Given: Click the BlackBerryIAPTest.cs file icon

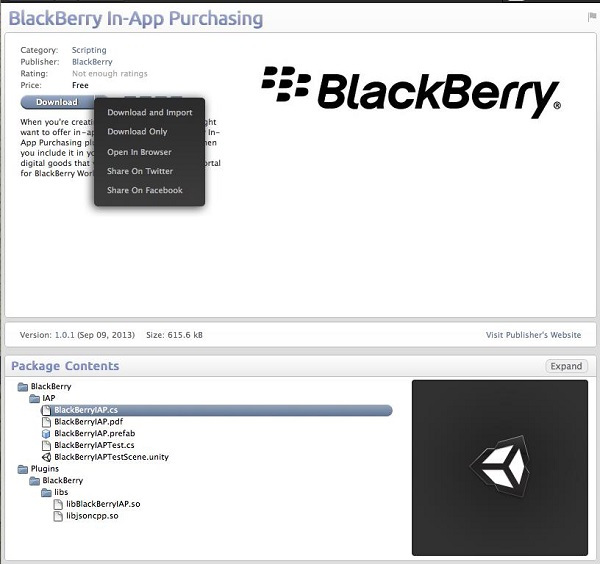Looking at the screenshot, I should click(x=46, y=445).
